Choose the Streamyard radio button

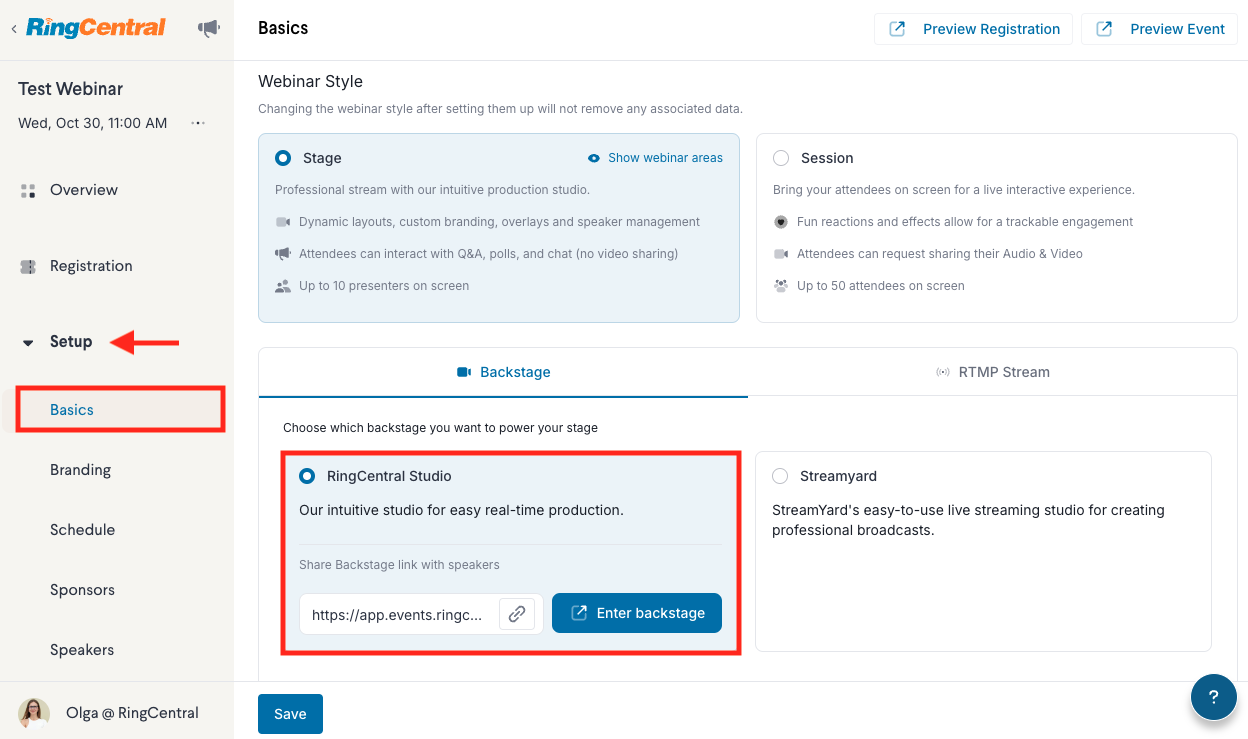click(780, 476)
